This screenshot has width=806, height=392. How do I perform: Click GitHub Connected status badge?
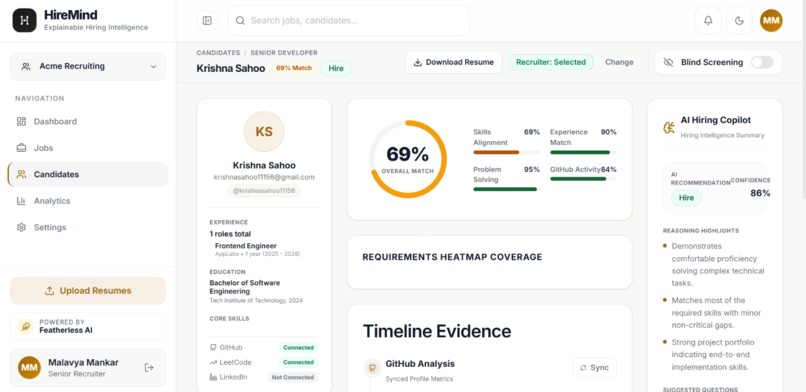click(298, 347)
